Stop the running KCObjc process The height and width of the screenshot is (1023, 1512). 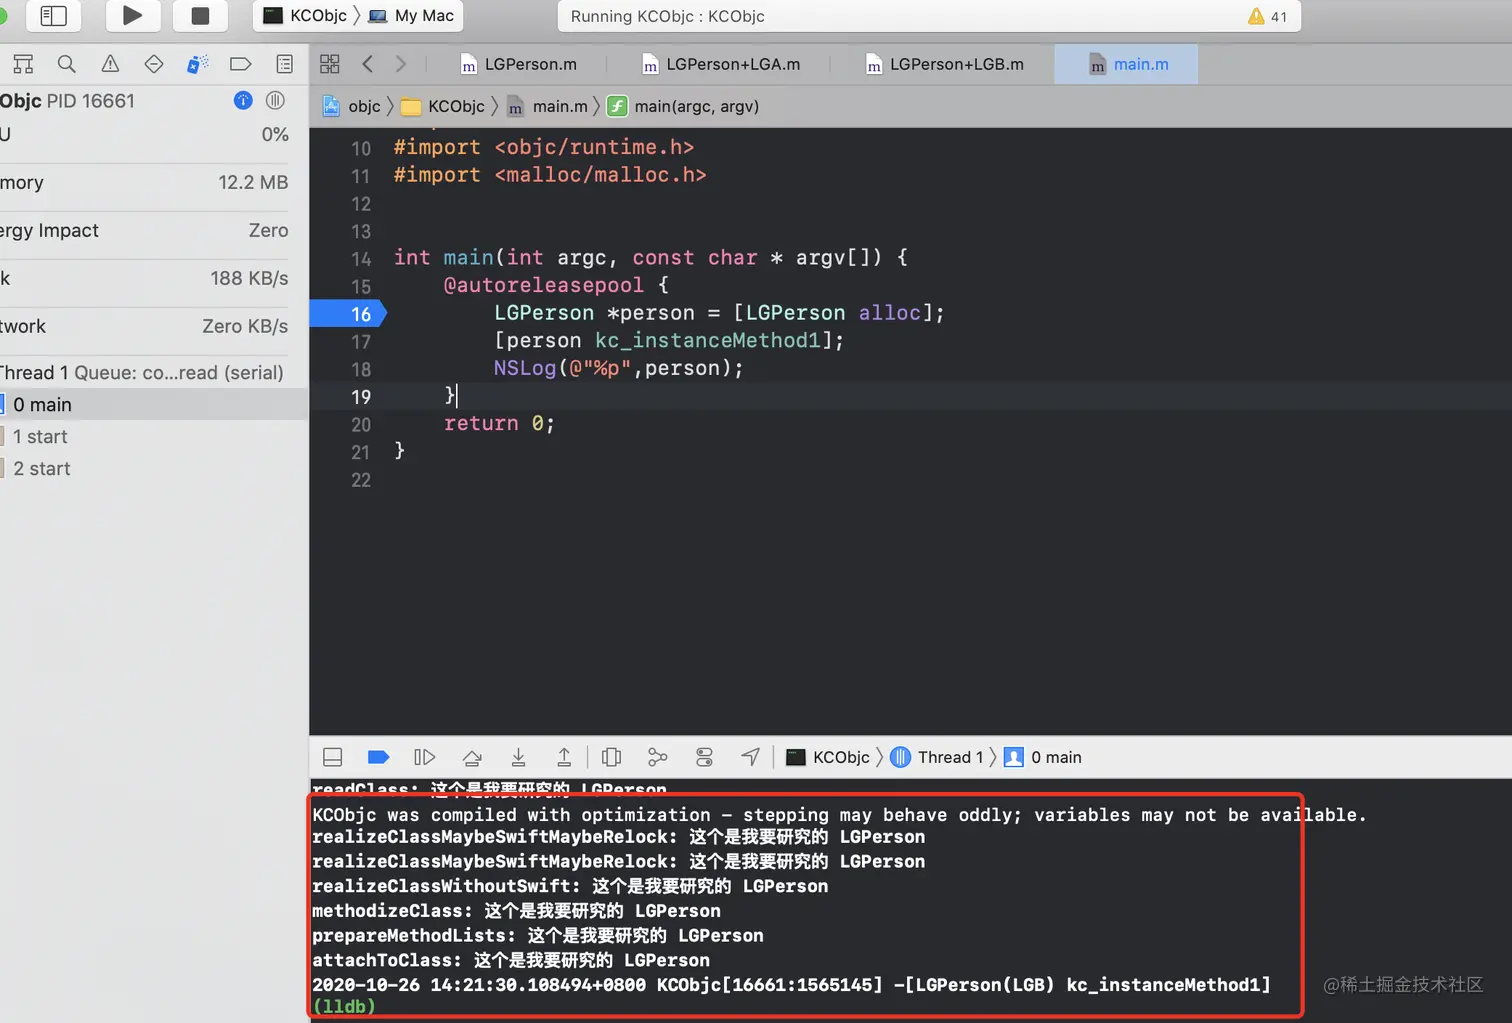[200, 15]
